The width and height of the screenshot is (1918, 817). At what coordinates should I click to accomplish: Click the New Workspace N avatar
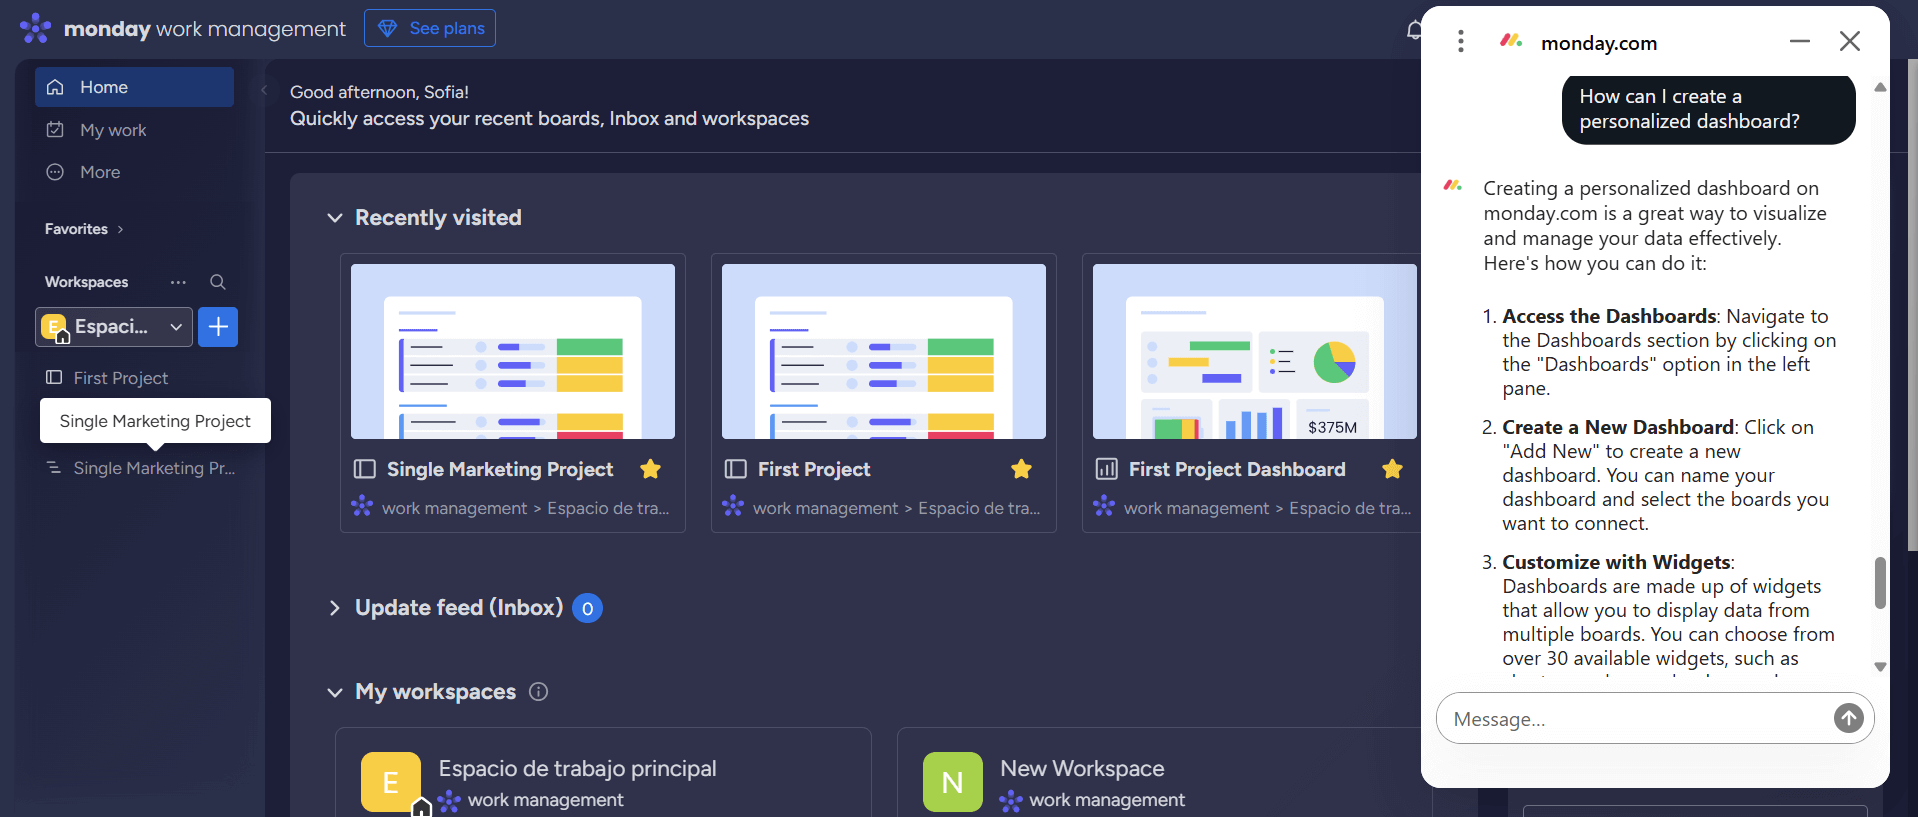[x=953, y=782]
